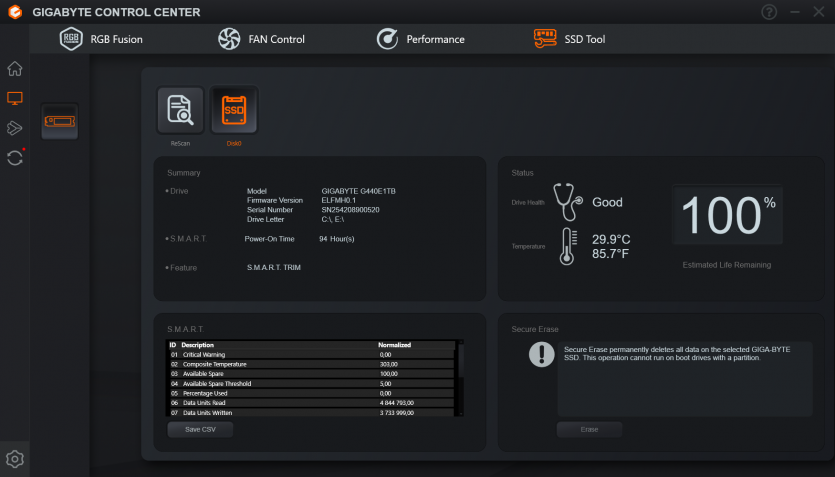Open settings gear at bottom left
This screenshot has width=835, height=477.
14,459
